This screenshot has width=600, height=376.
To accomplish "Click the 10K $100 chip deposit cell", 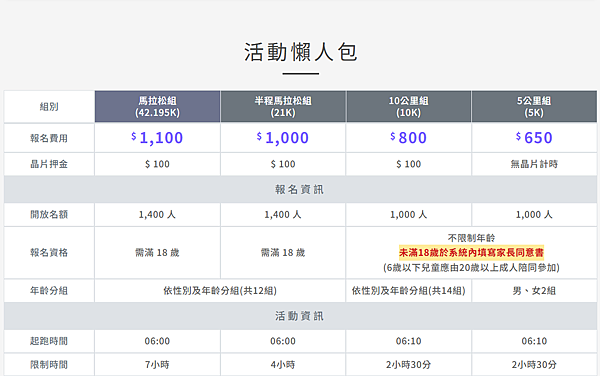I will coord(408,164).
